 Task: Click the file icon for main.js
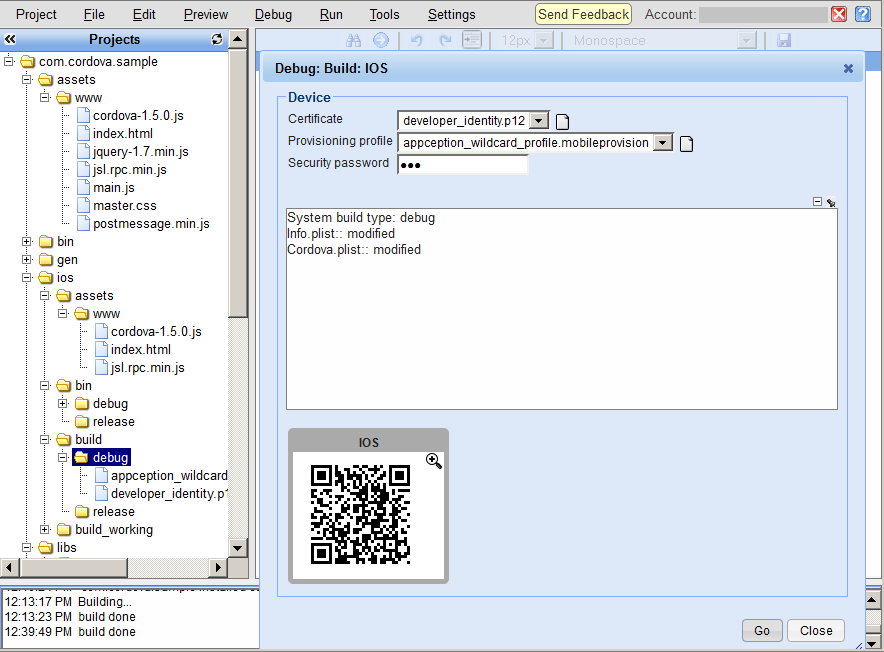coord(83,188)
